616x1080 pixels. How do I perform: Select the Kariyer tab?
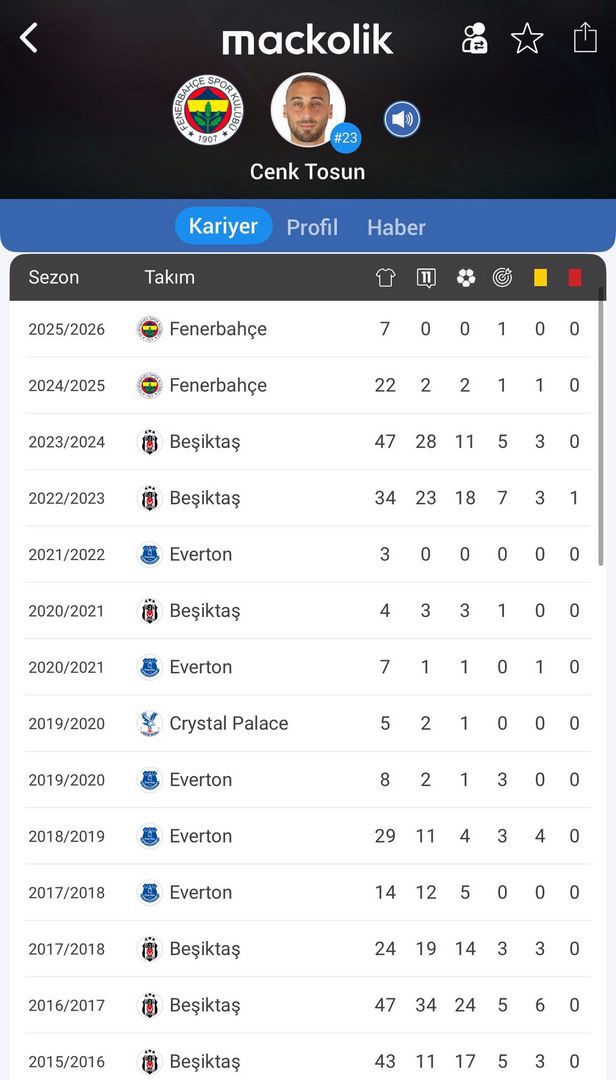pyautogui.click(x=223, y=226)
